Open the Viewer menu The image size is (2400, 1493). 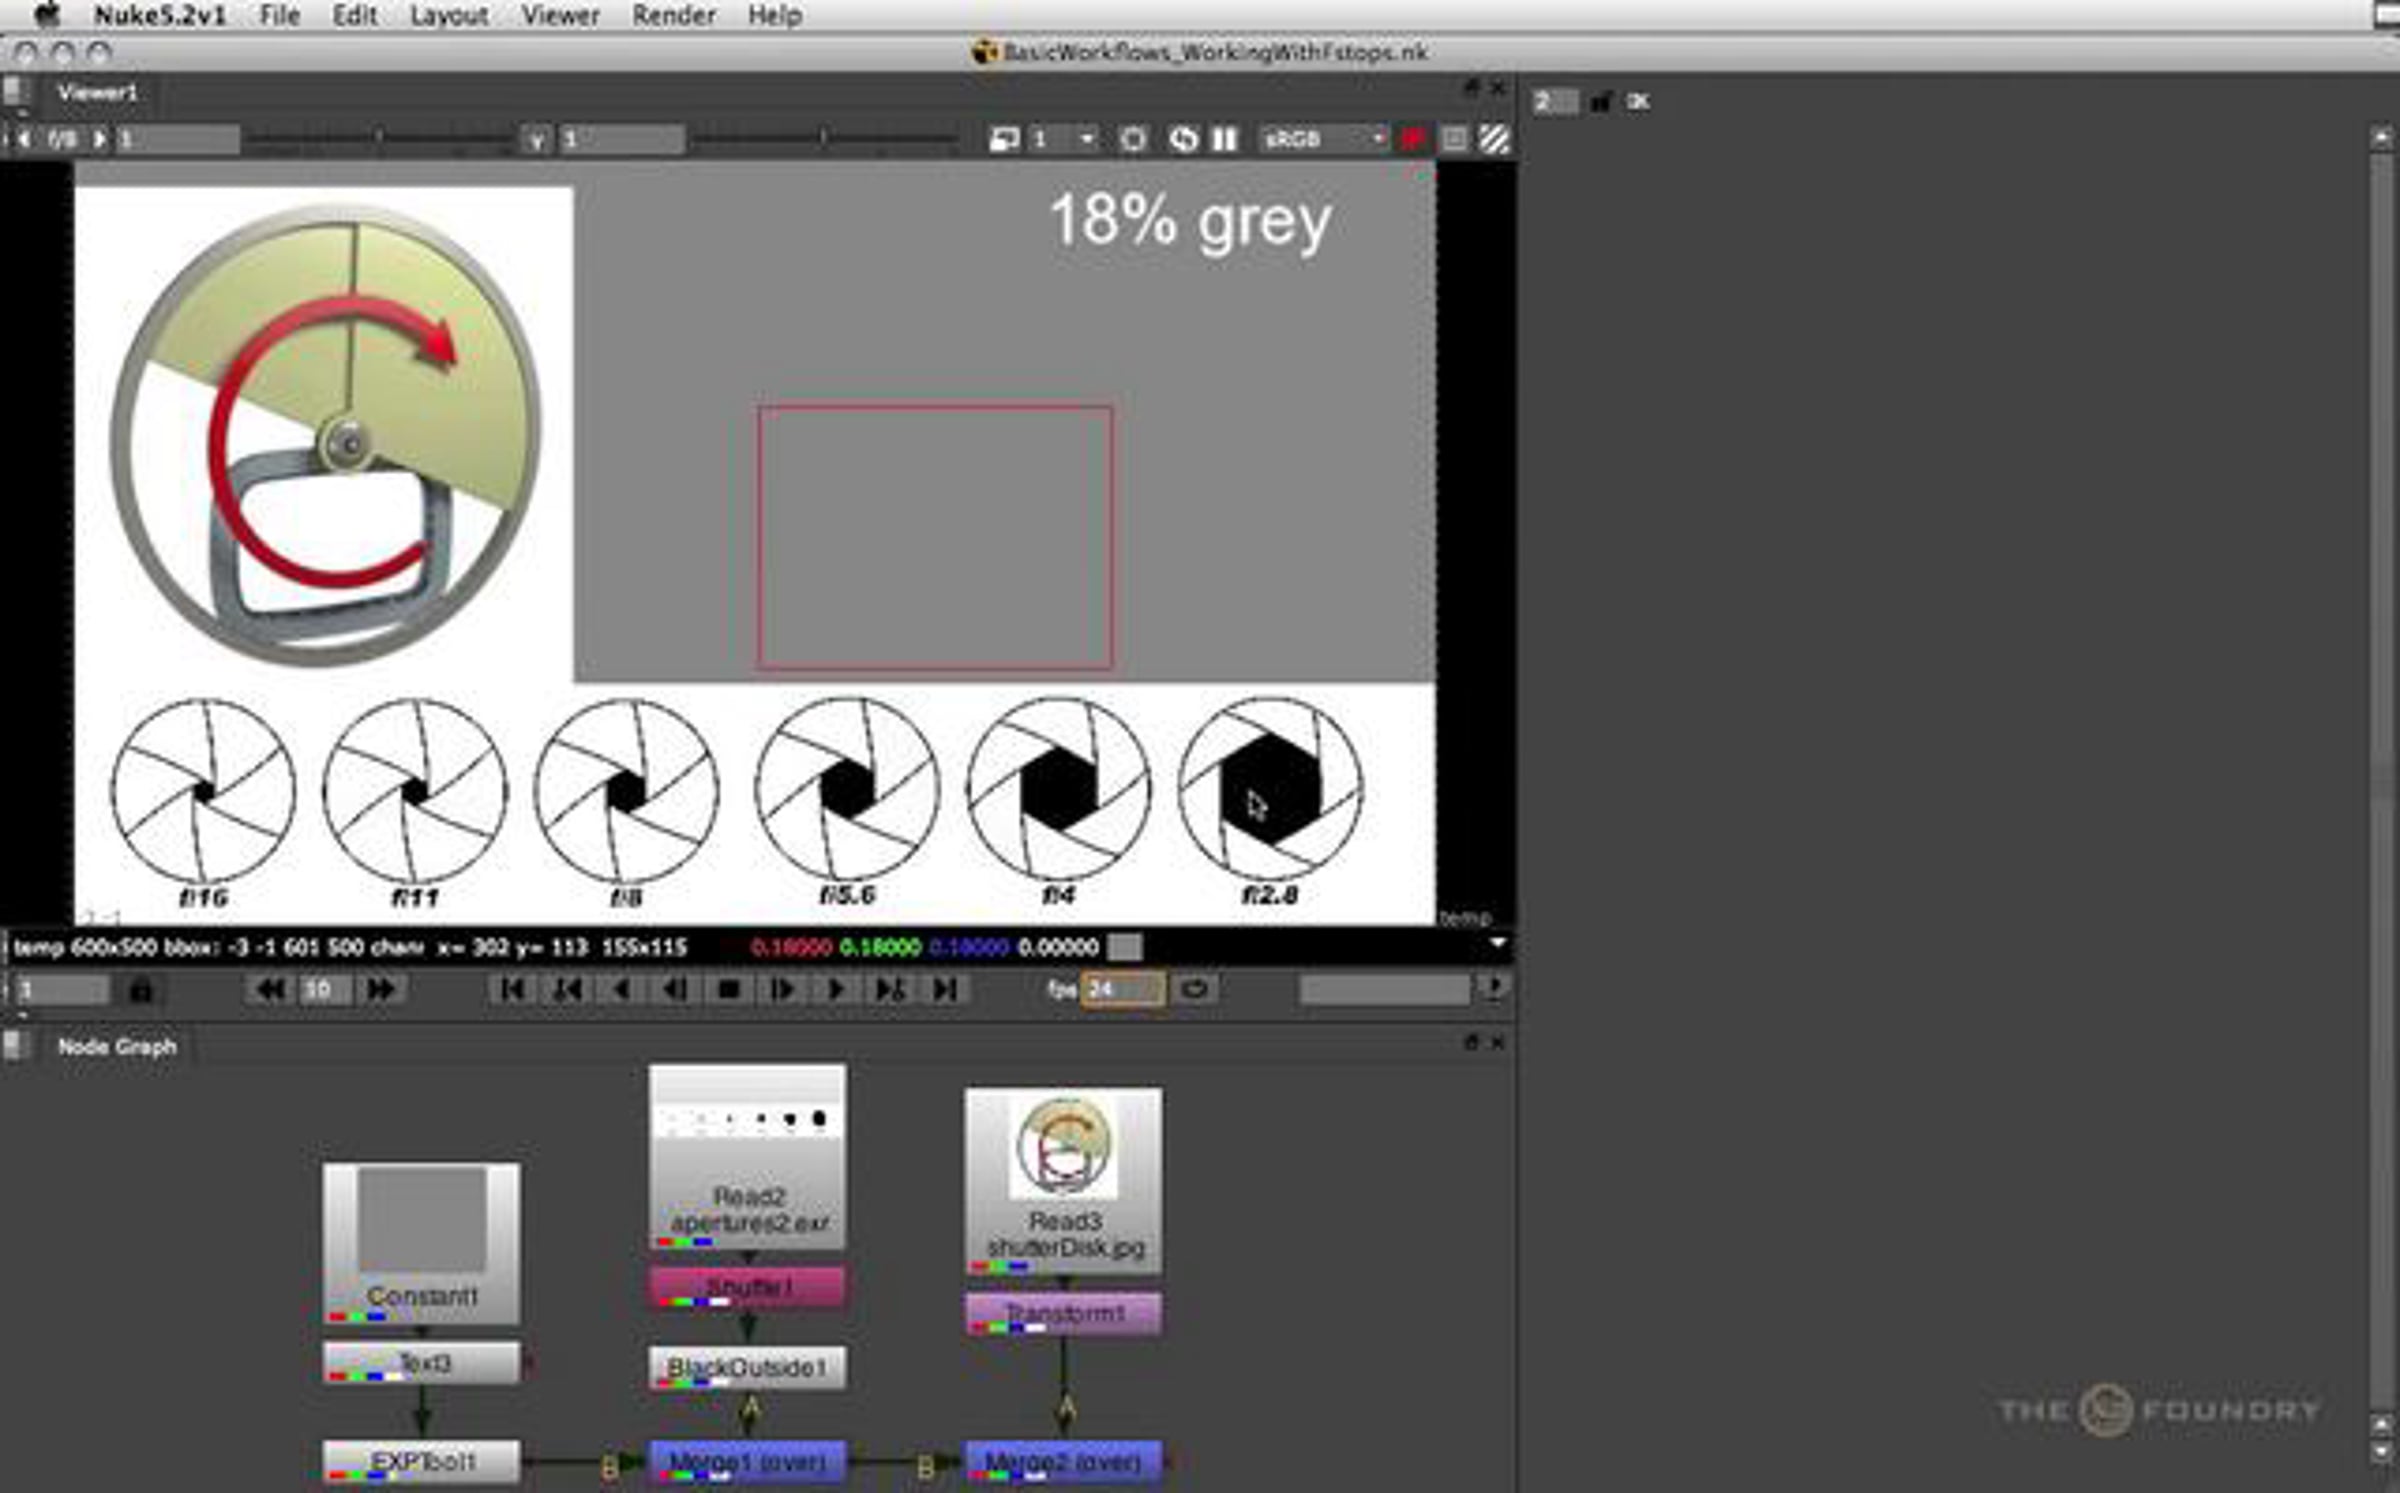point(560,15)
